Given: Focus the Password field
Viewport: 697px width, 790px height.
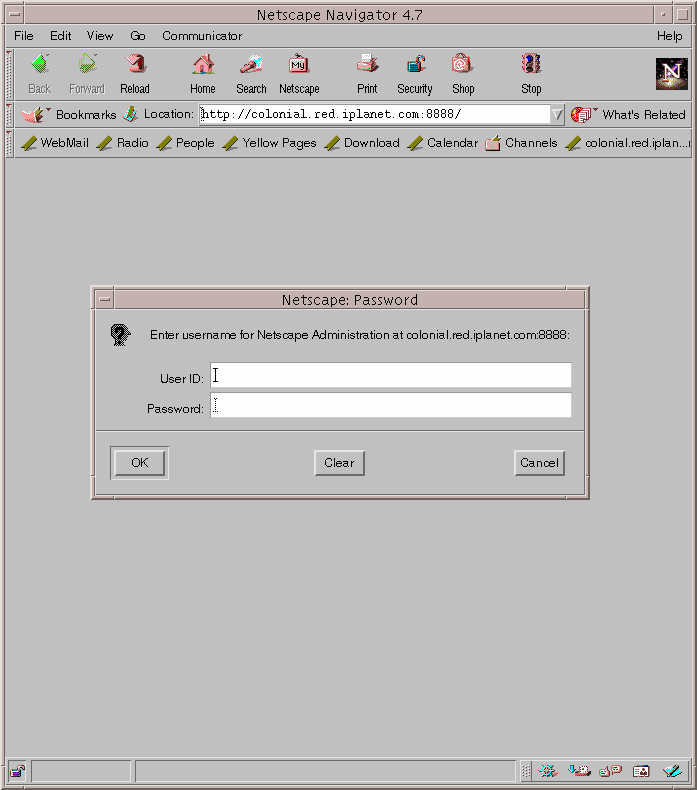Looking at the screenshot, I should pos(391,405).
